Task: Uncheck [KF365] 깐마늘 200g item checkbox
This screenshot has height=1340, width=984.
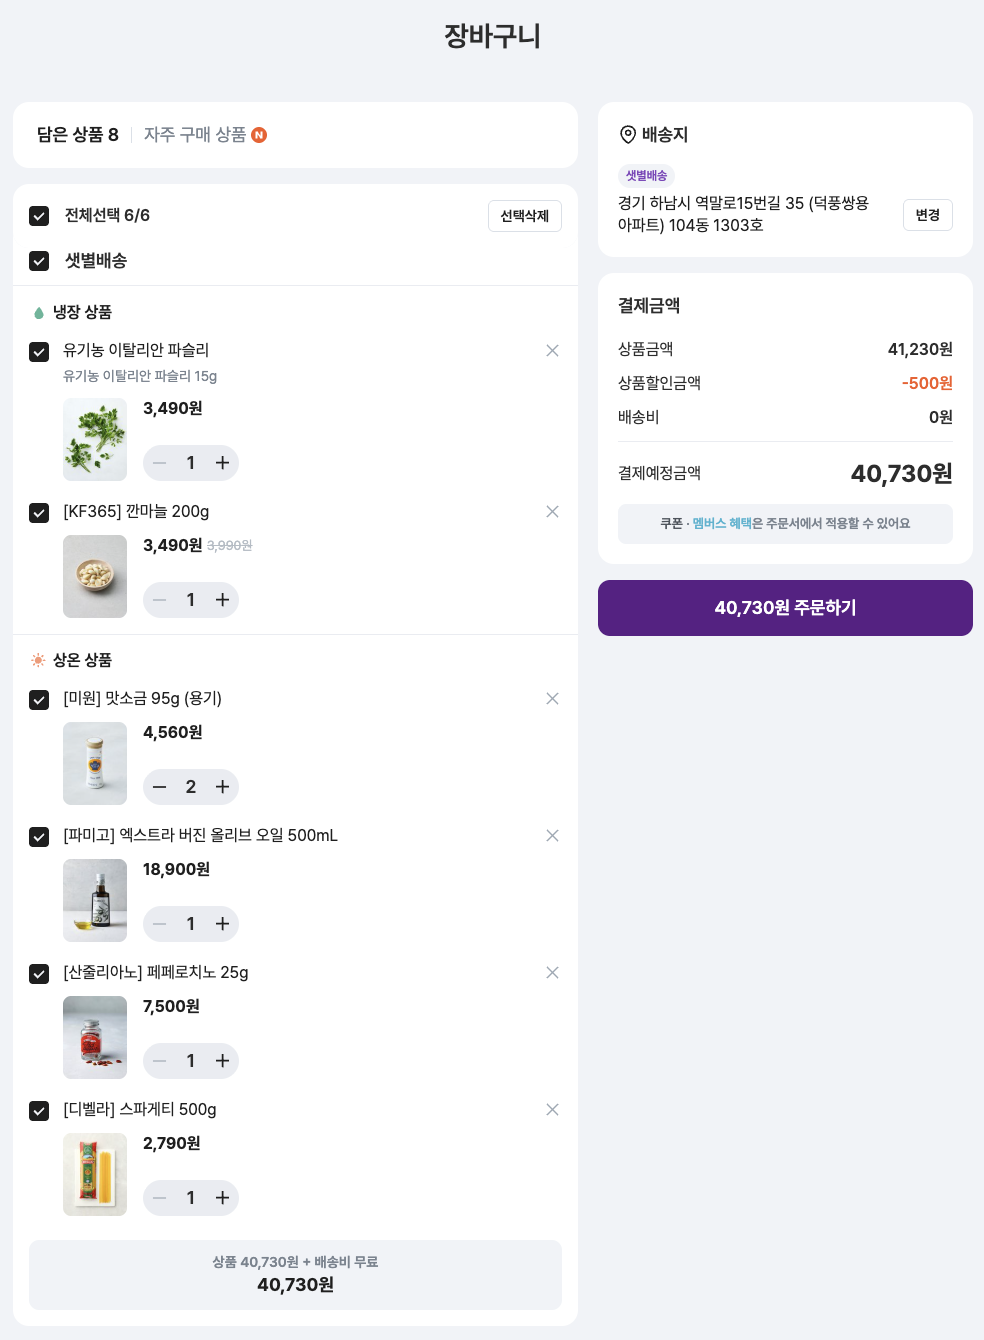Action: click(x=39, y=513)
